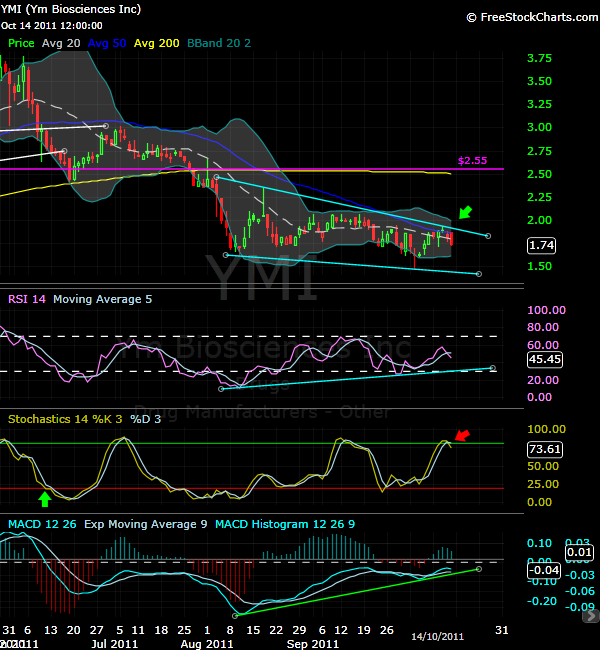600x650 pixels.
Task: Click the 20.00 RSI axis label
Action: click(x=543, y=380)
